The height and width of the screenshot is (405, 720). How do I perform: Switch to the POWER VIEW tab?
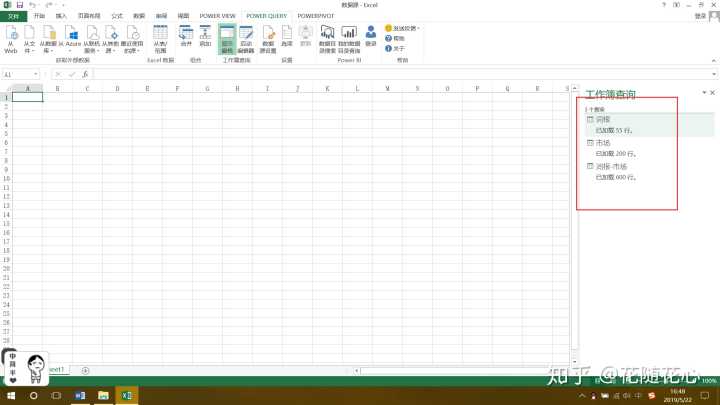click(x=217, y=16)
